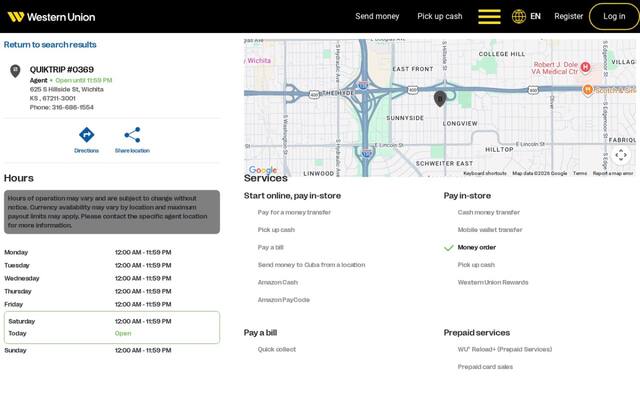Click the Log in button
This screenshot has height=400, width=640.
coord(614,16)
